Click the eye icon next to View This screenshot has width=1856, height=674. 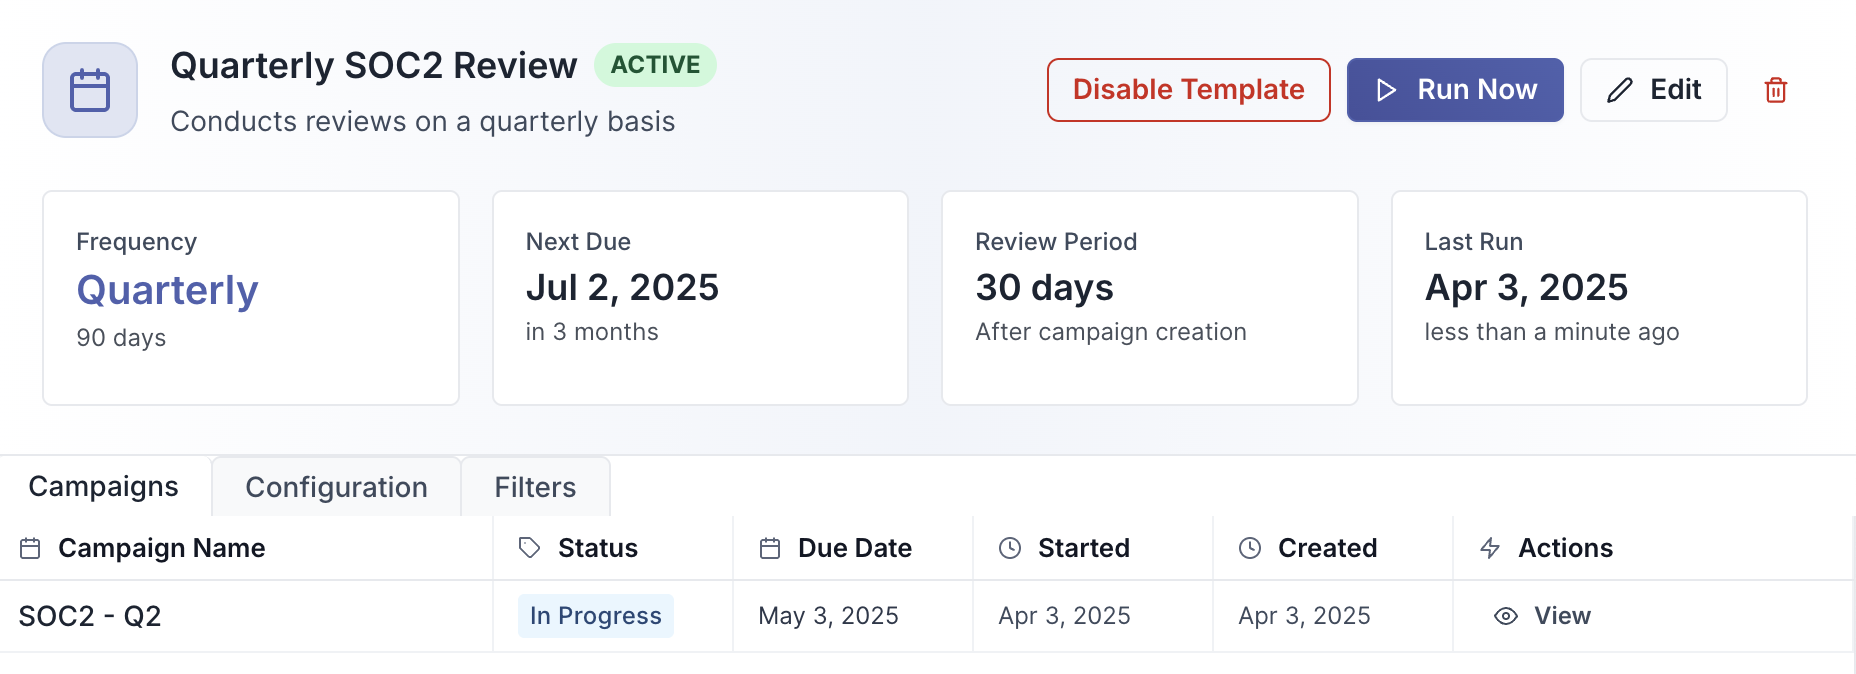1505,616
